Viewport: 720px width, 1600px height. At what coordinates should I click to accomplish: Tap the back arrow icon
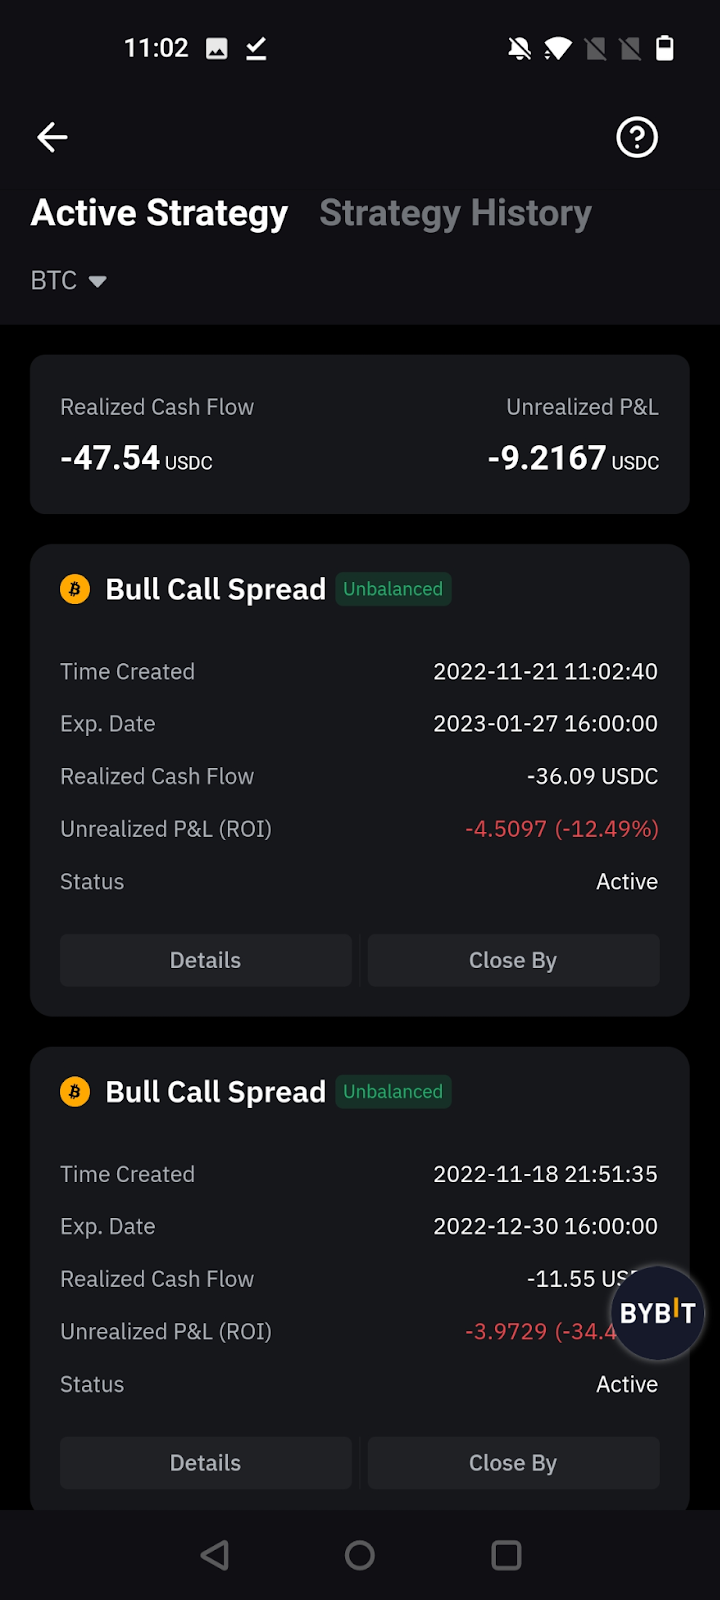point(52,137)
